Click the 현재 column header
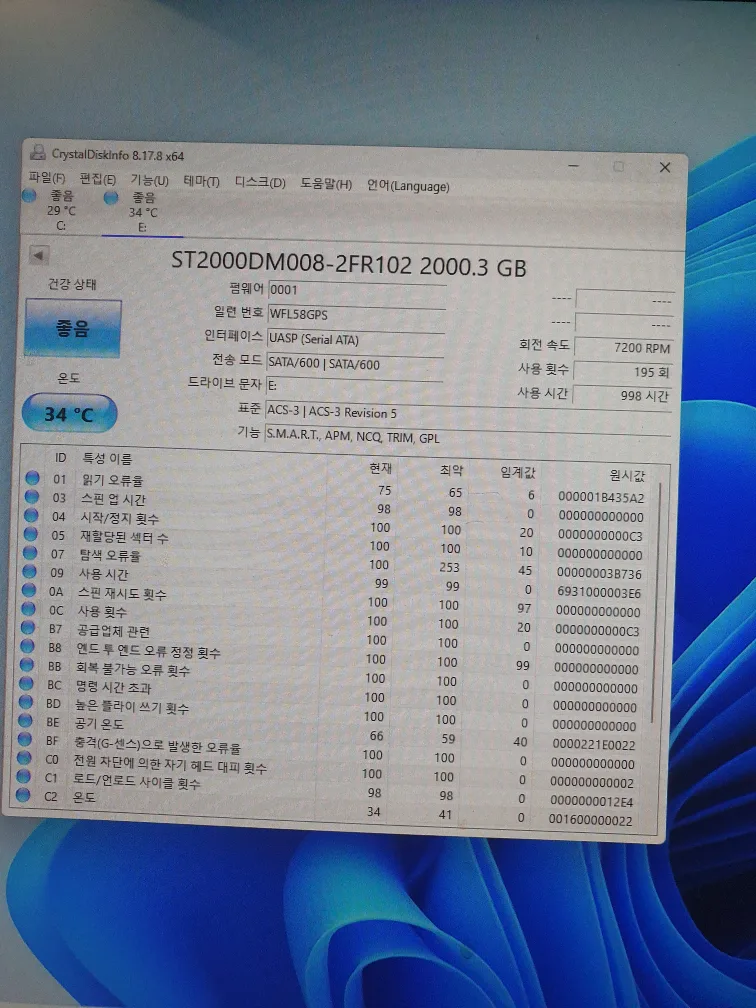 click(381, 468)
